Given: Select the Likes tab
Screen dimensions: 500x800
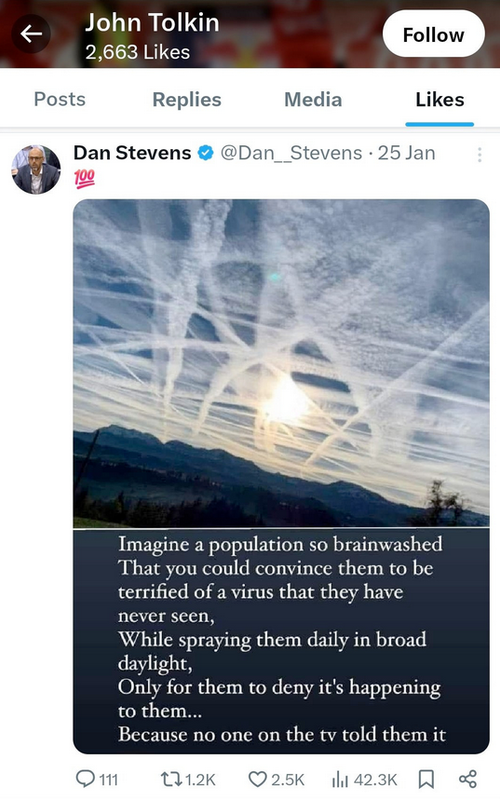Looking at the screenshot, I should tap(439, 99).
